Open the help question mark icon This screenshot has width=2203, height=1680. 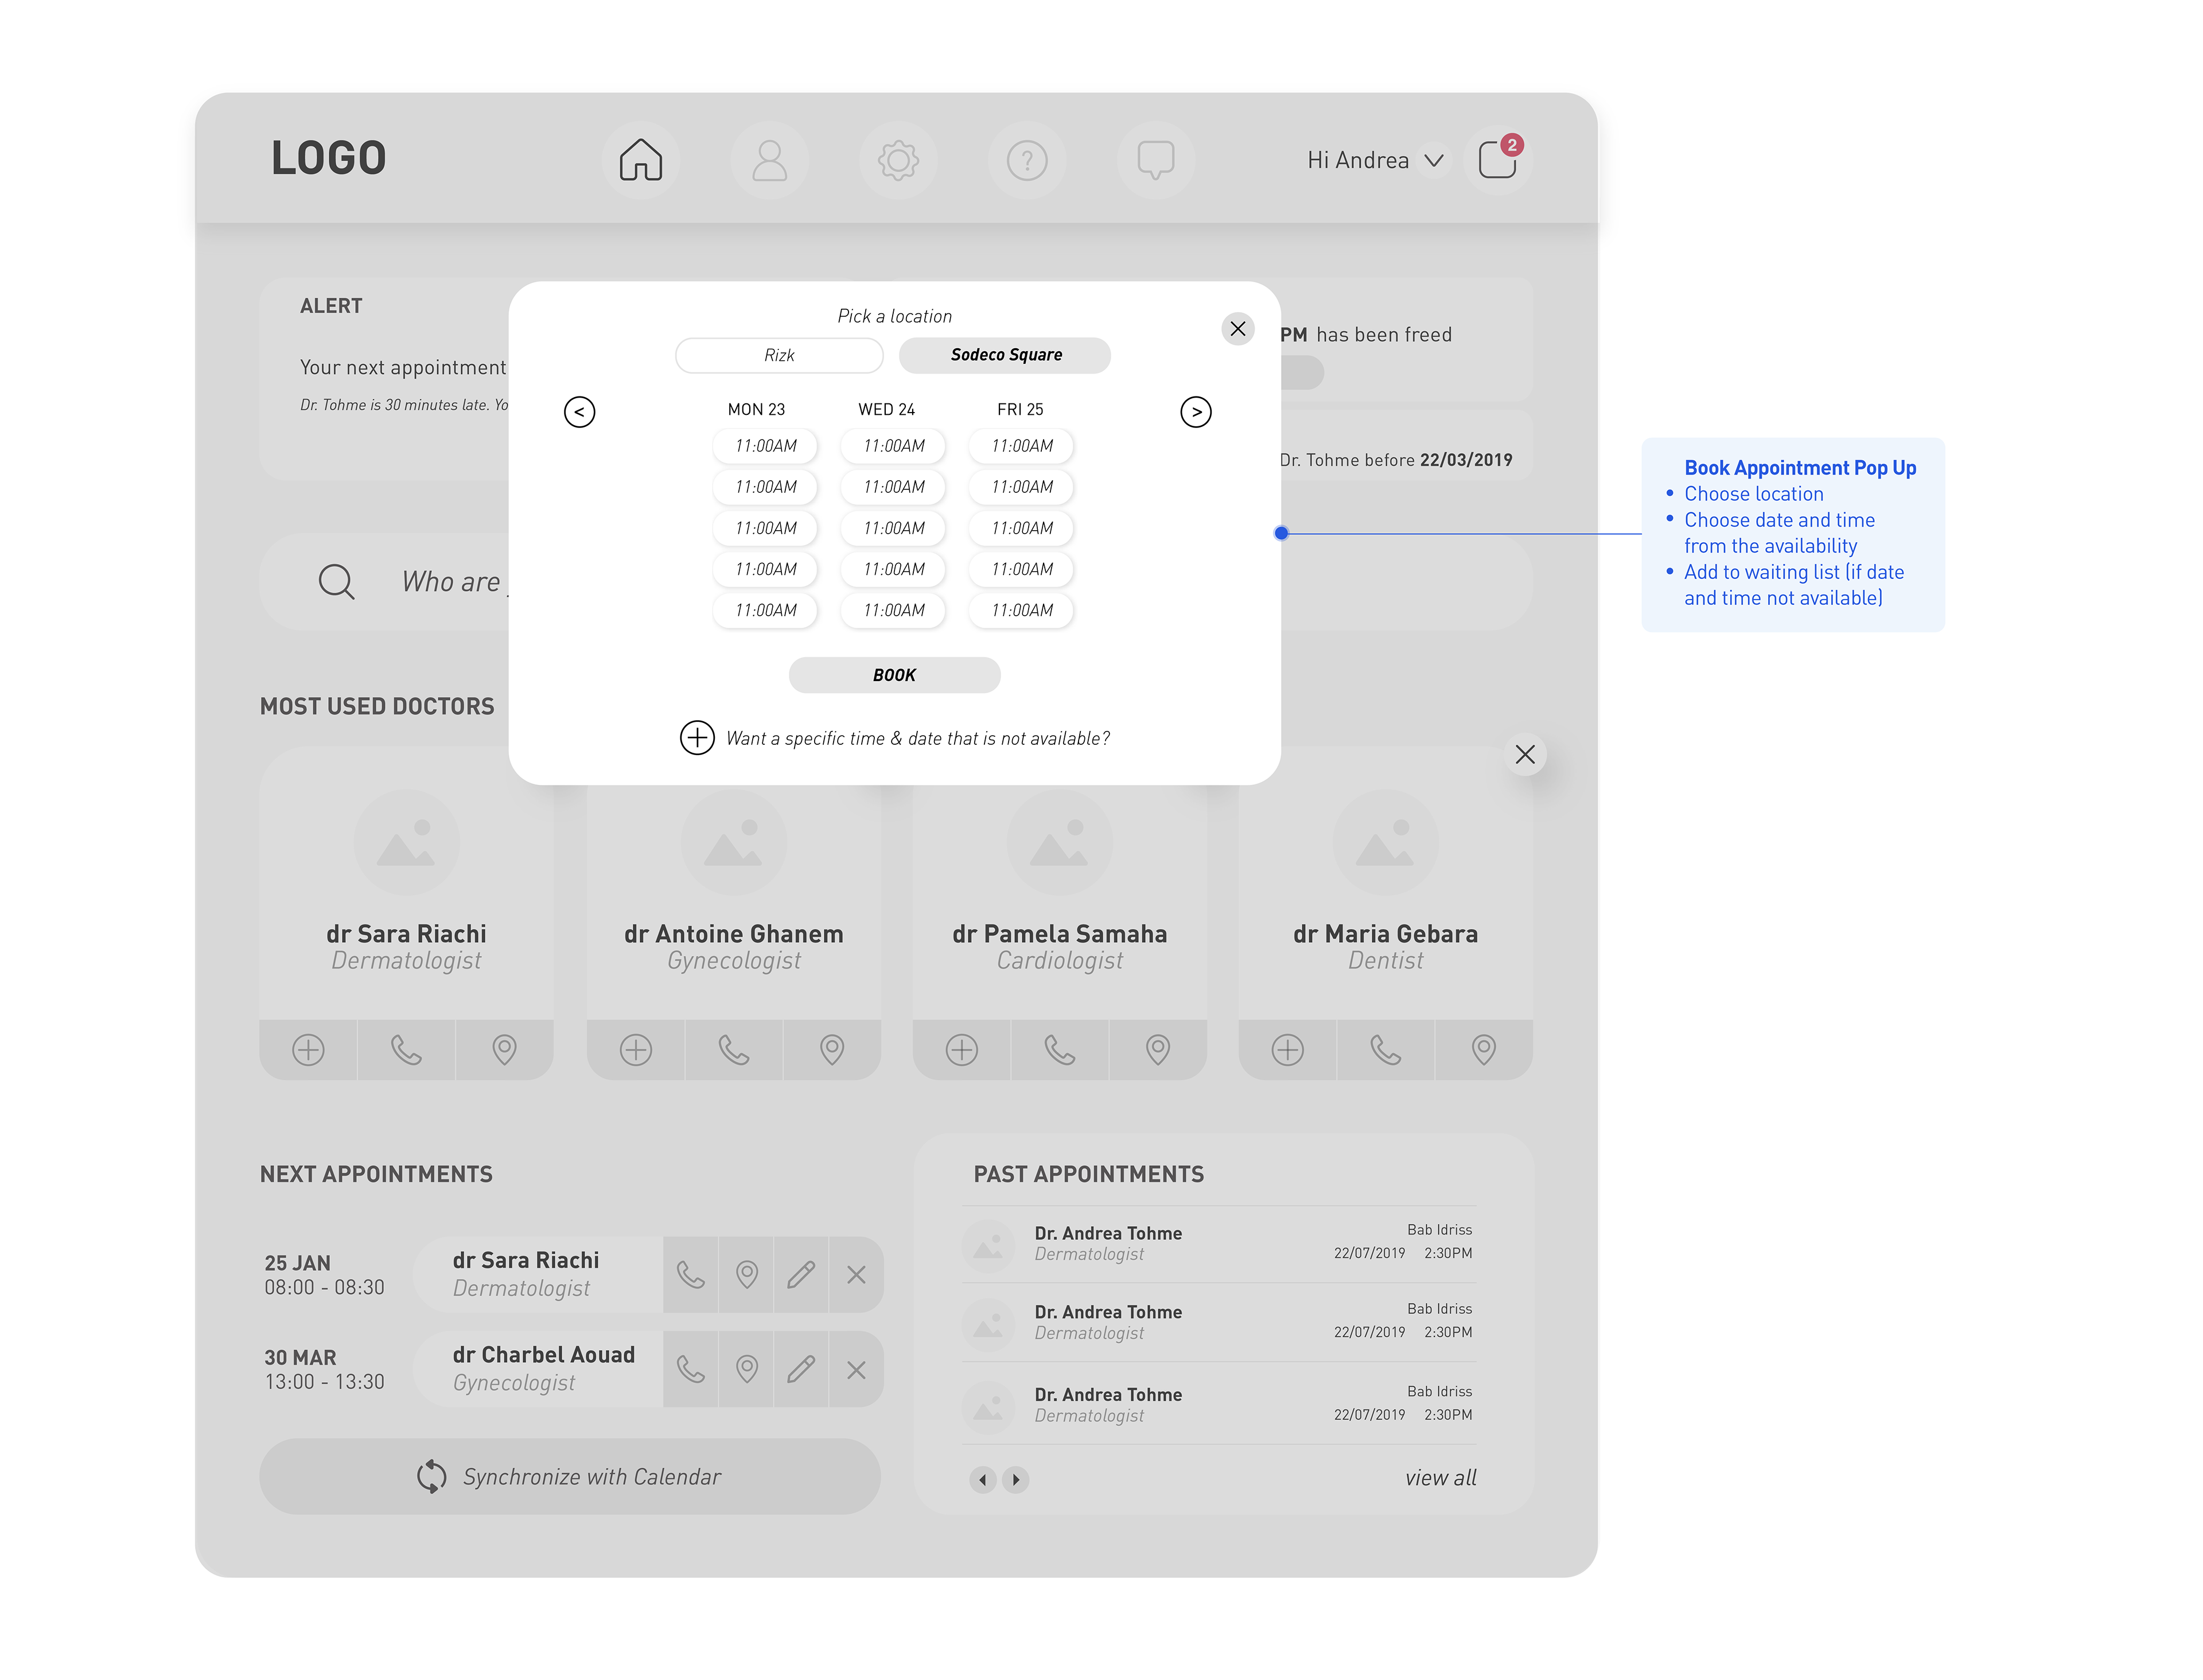[x=1026, y=160]
